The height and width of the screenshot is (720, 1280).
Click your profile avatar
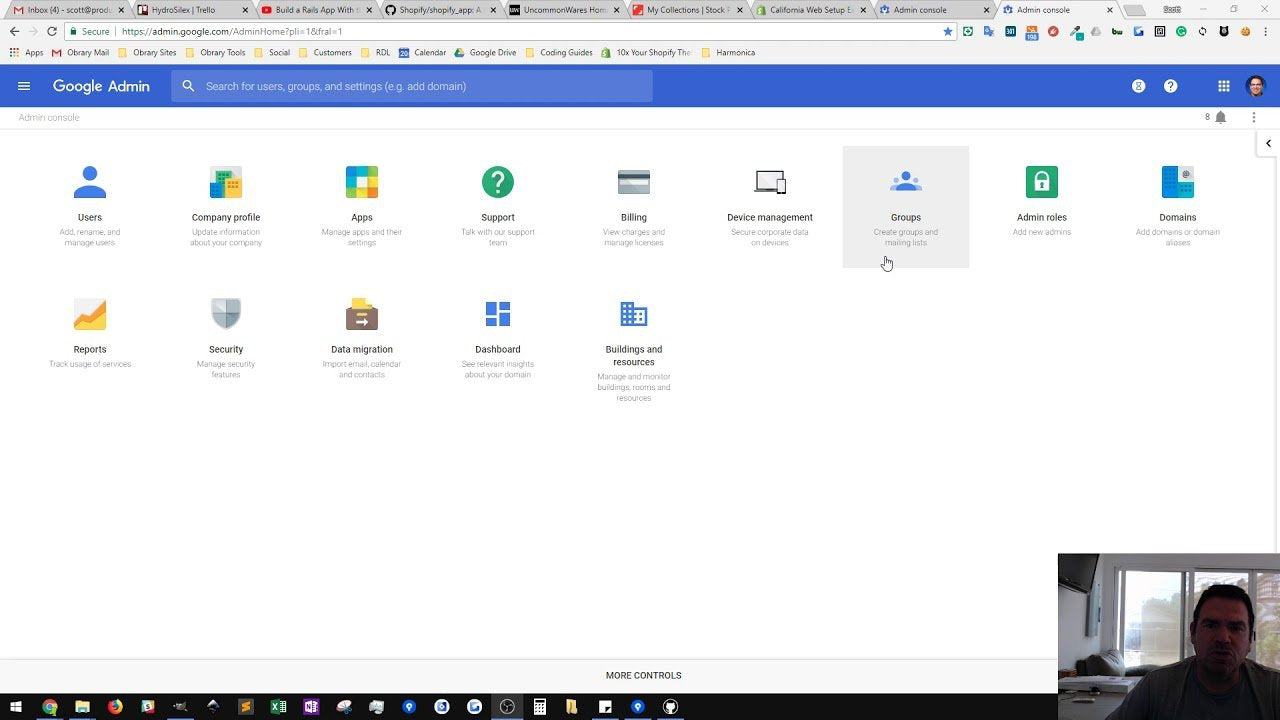point(1256,86)
